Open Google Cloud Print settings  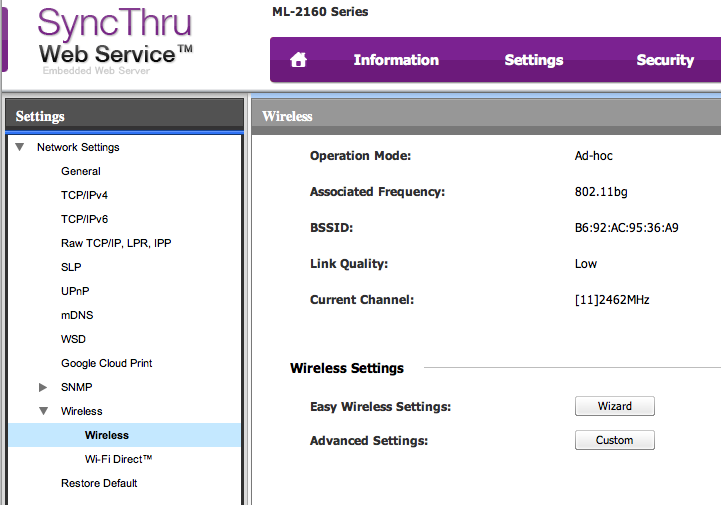pos(106,363)
